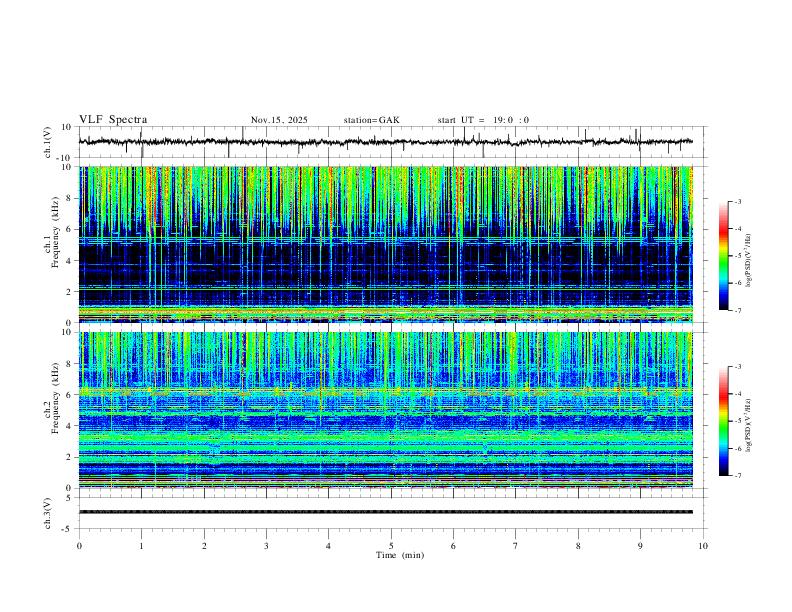This screenshot has width=792, height=612.
Task: Click the ch.2 Frequency (kHz) axis label
Action: [52, 398]
